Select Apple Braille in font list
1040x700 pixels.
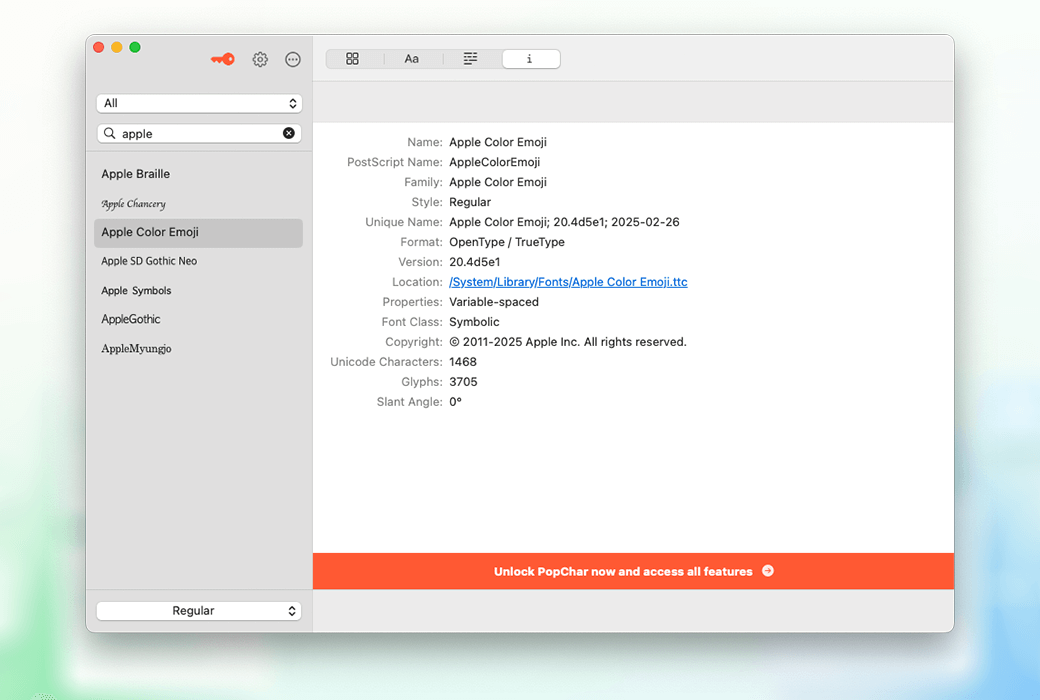coord(136,174)
